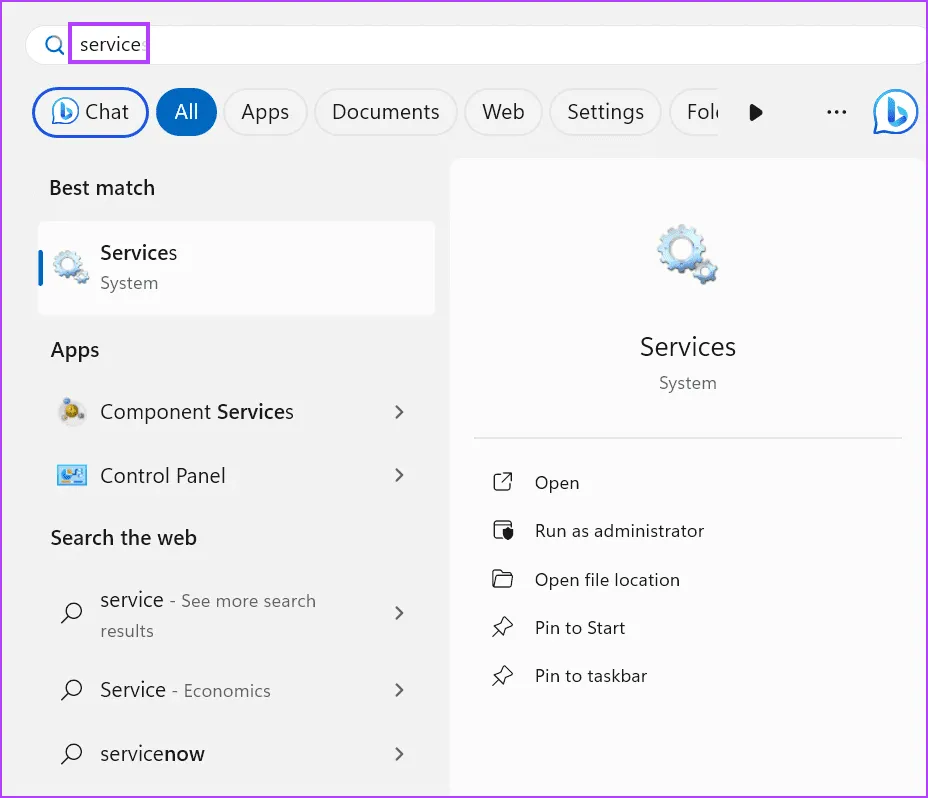Select the Documents filter tab
Viewport: 928px width, 798px height.
(385, 113)
